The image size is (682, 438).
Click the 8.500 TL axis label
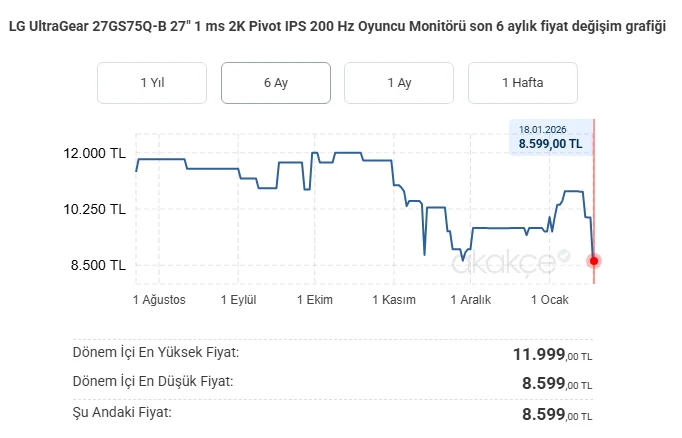tap(96, 265)
